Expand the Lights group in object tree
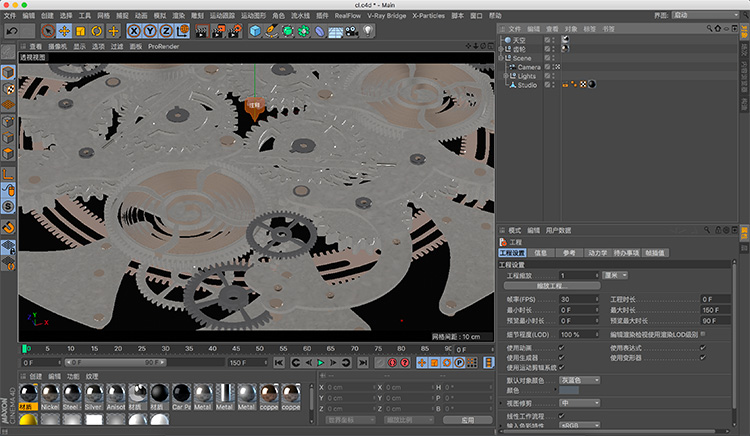 click(x=506, y=76)
